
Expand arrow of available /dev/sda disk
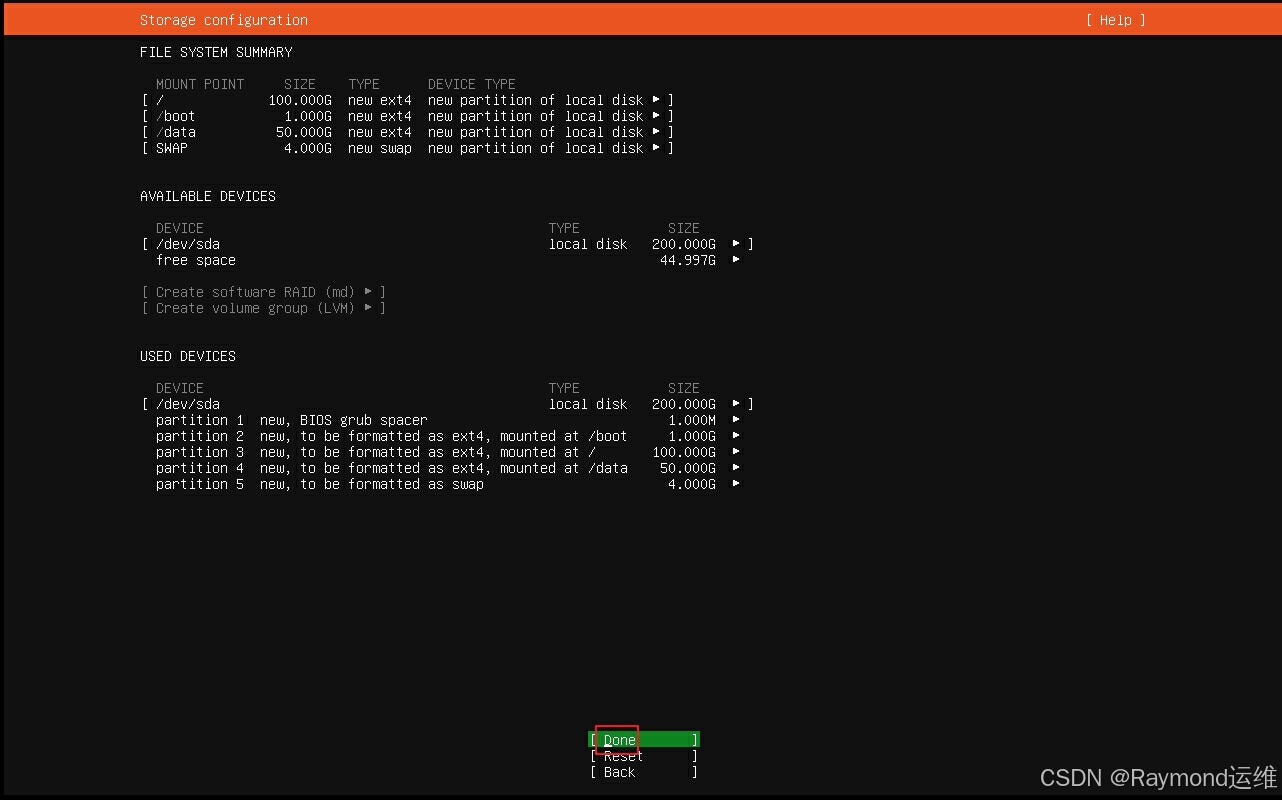click(x=736, y=244)
